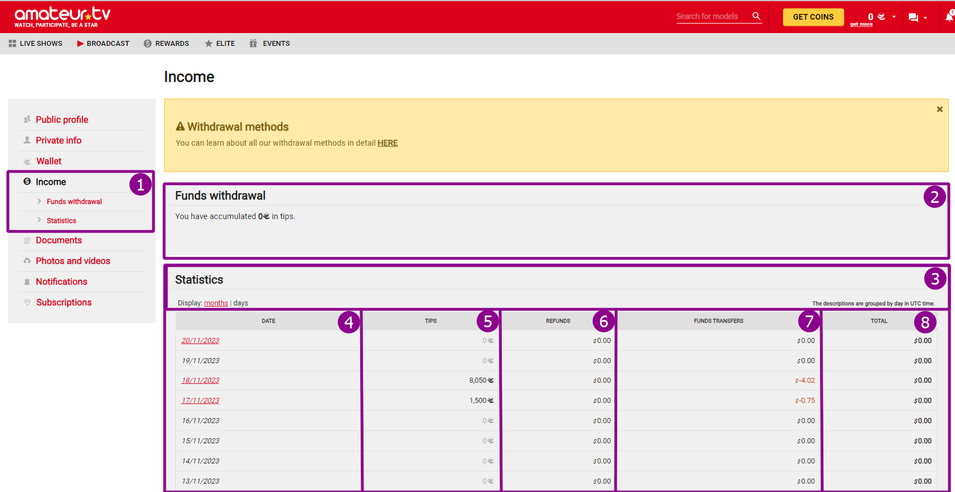Open the Broadcast menu item
This screenshot has width=955, height=492.
(x=103, y=44)
